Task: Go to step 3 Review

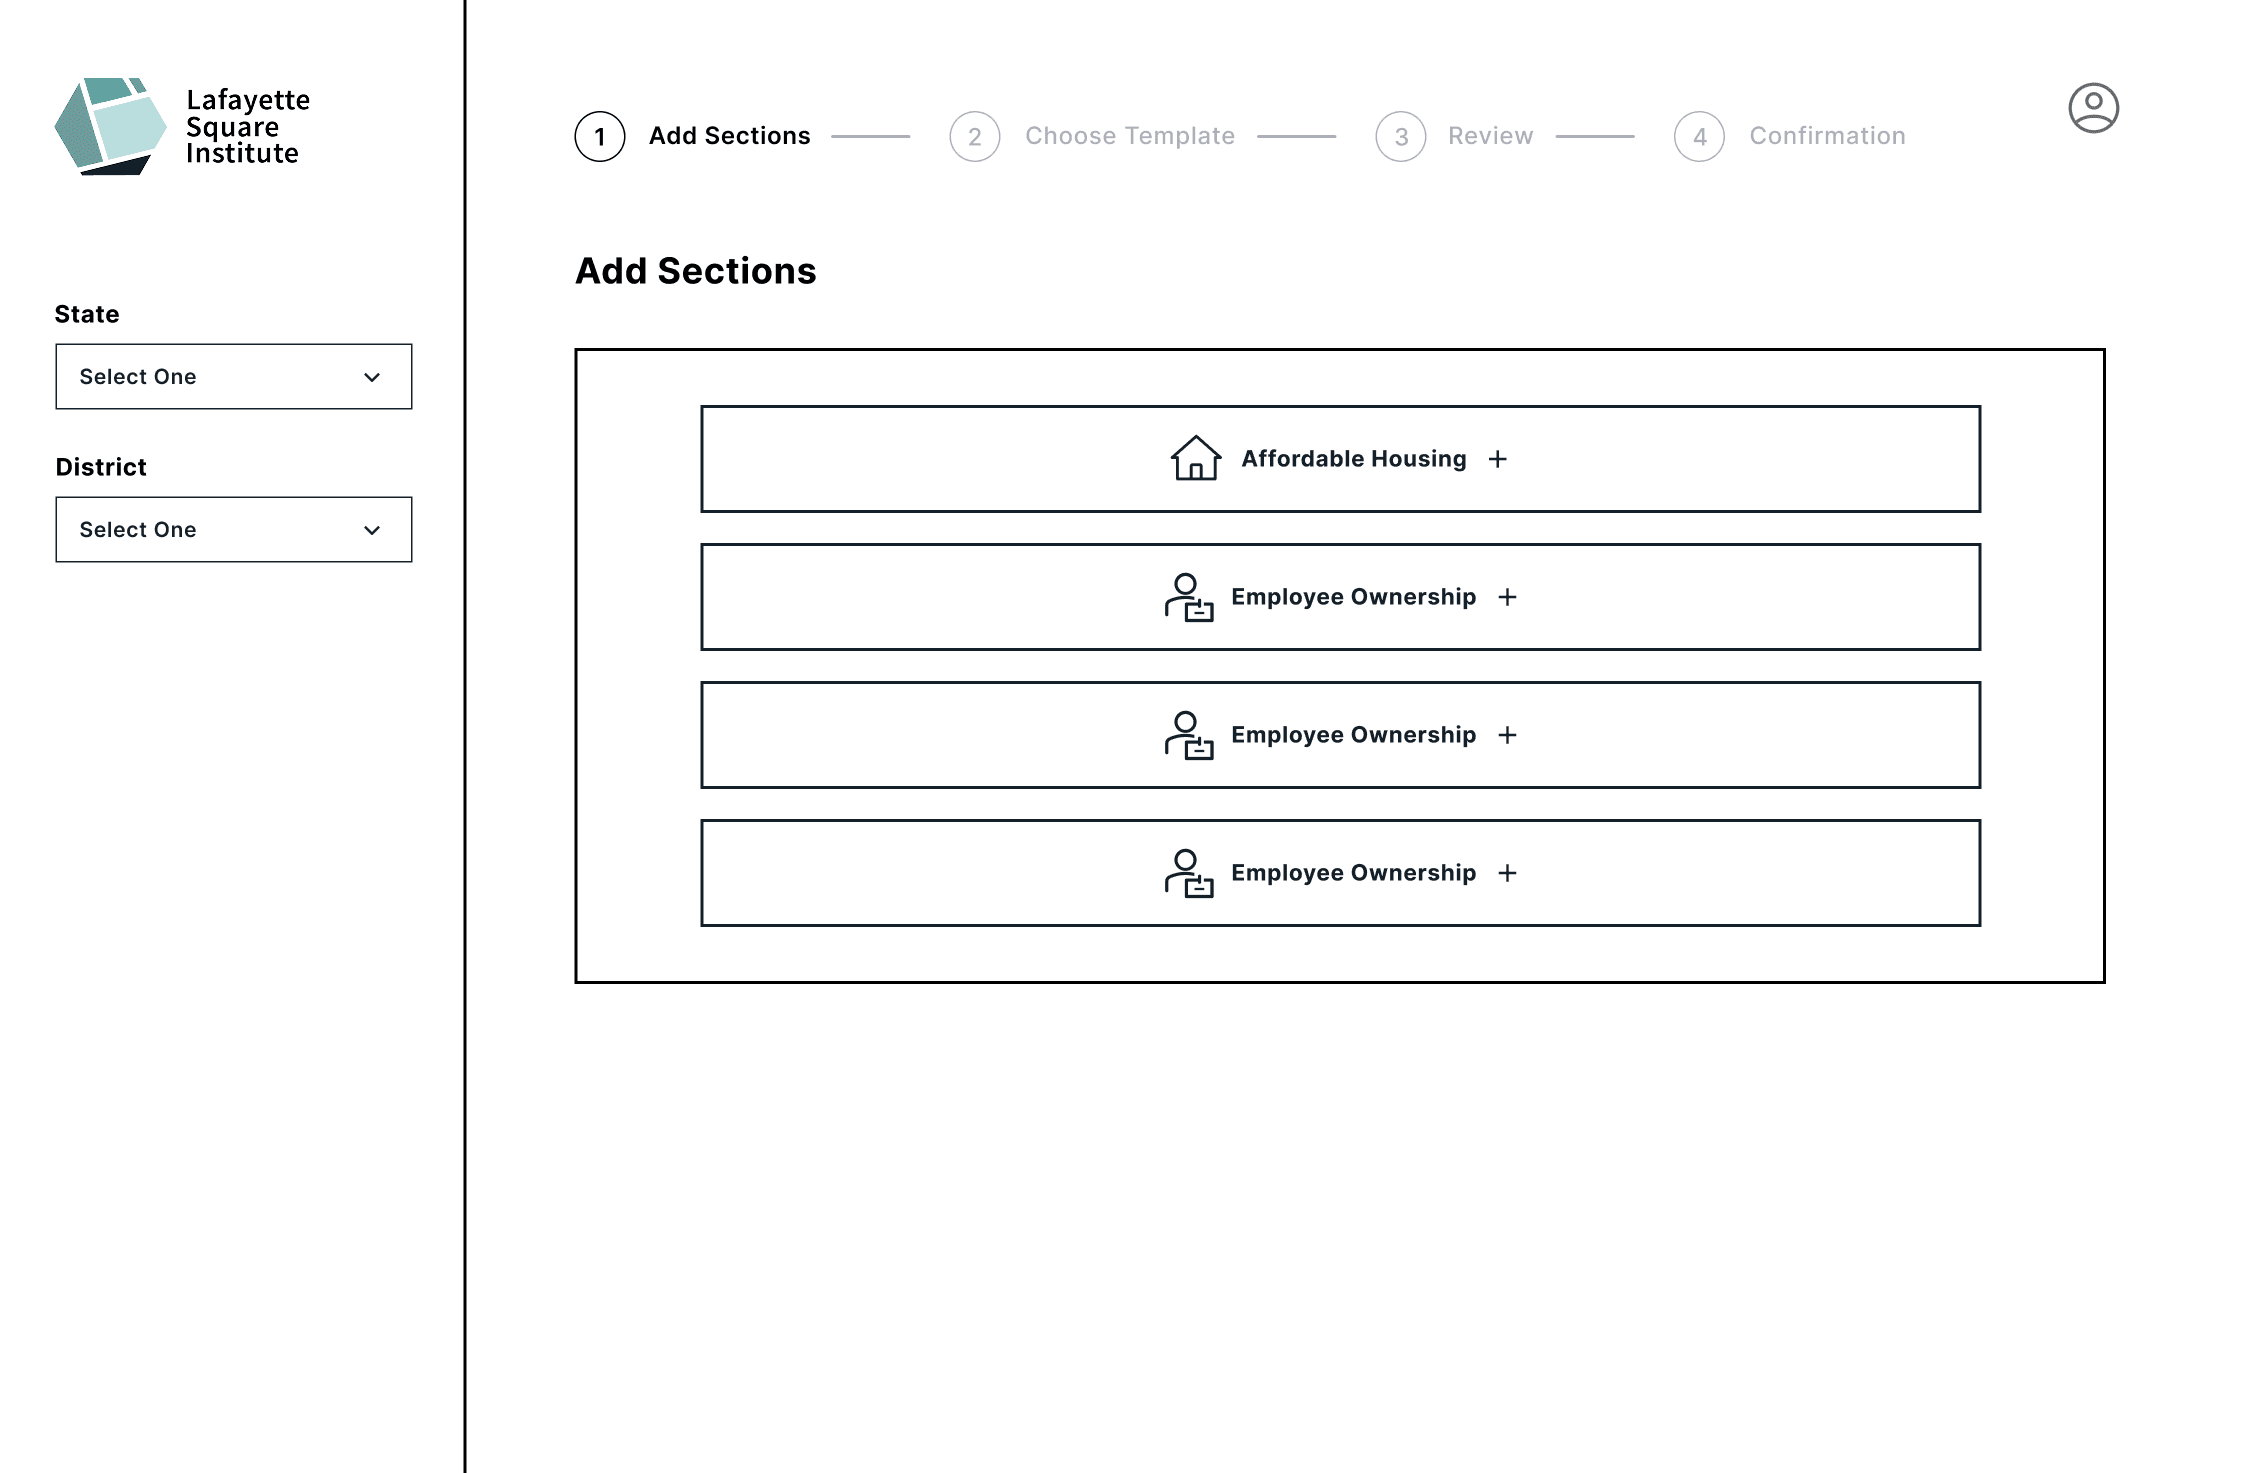Action: pyautogui.click(x=1489, y=136)
